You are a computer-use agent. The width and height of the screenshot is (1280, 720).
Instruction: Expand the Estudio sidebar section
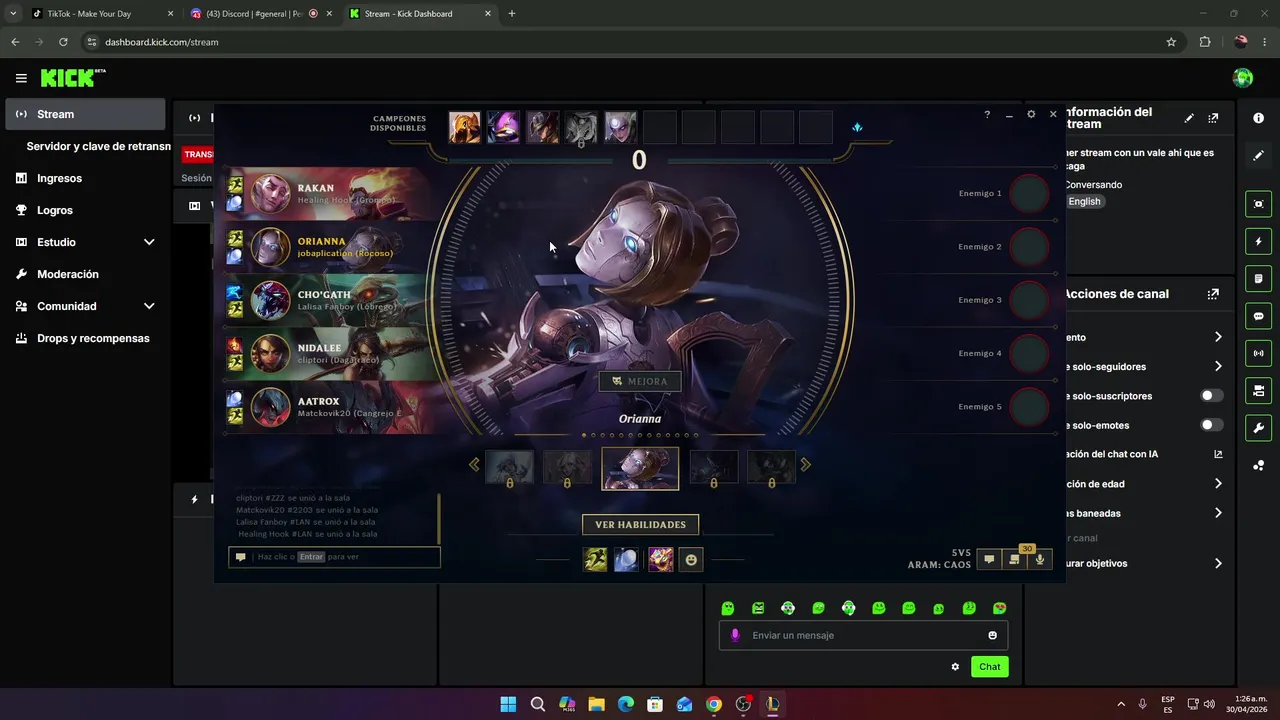(149, 242)
